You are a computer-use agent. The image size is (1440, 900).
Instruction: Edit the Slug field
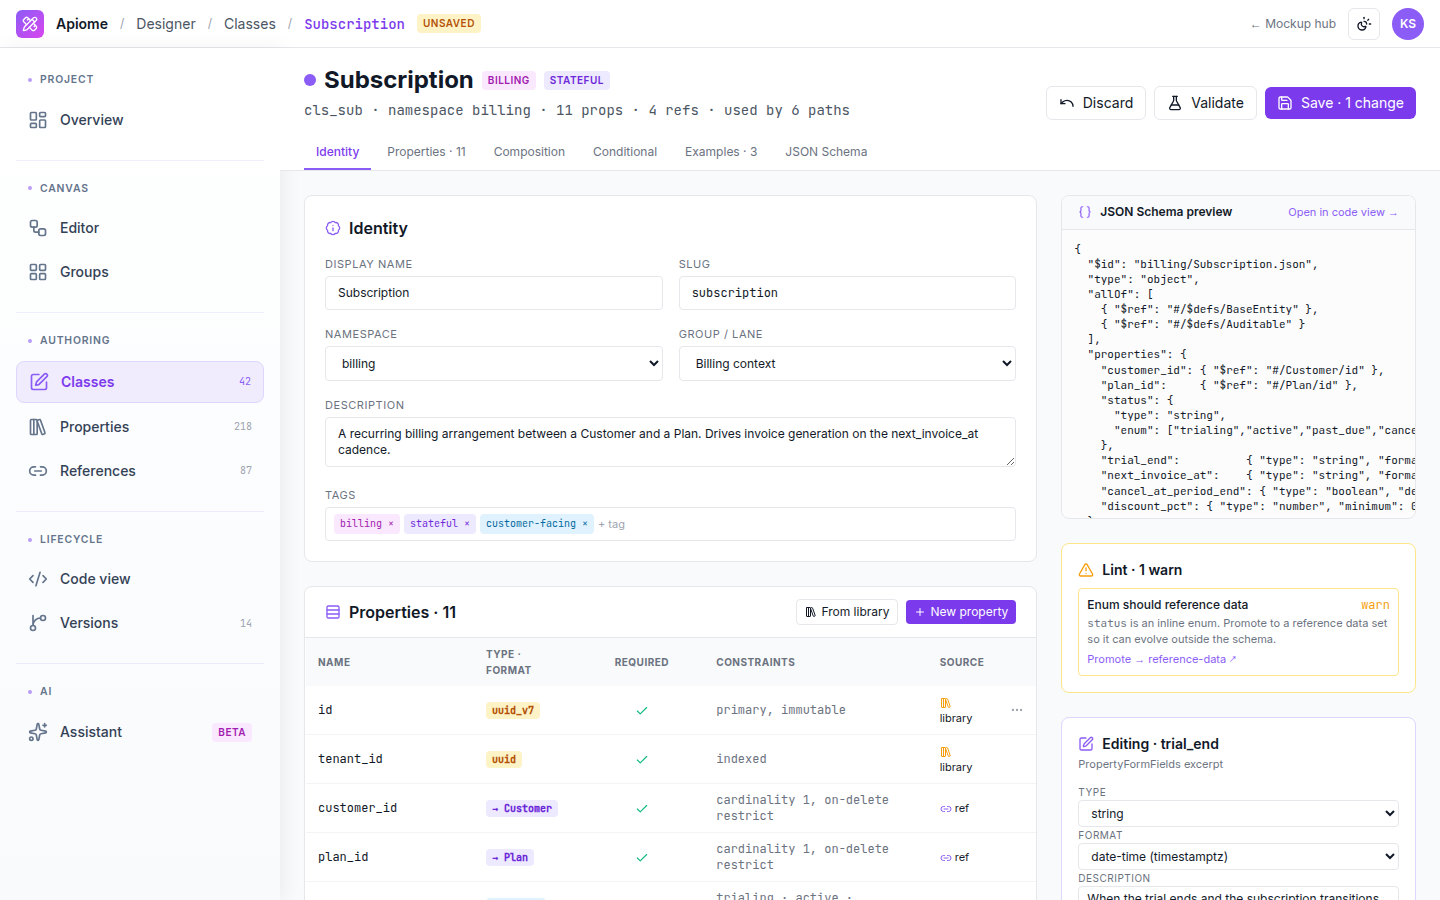[847, 293]
